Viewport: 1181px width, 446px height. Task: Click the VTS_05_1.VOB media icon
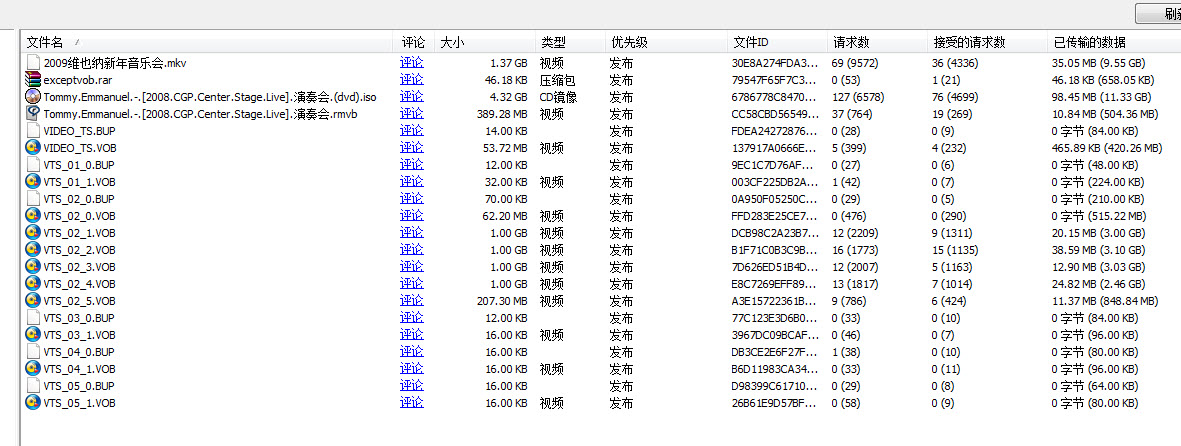pos(34,403)
